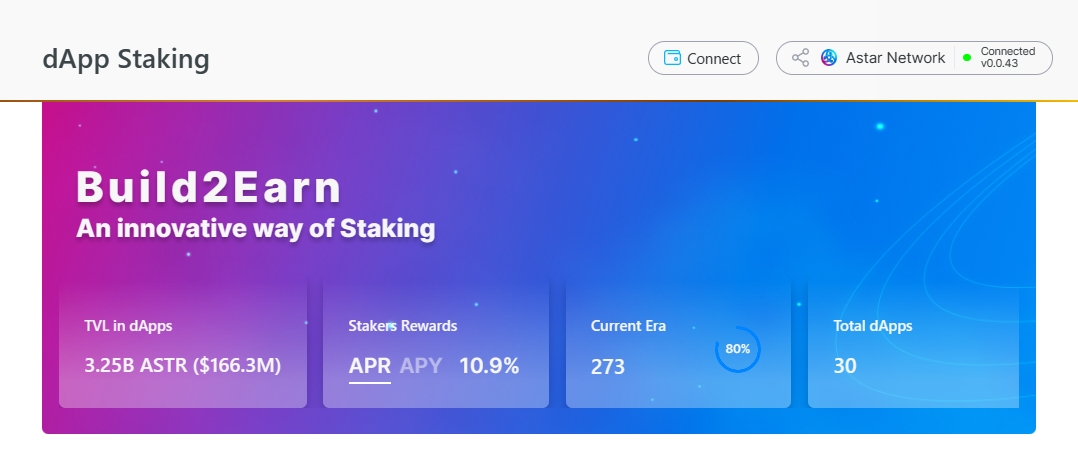Image resolution: width=1078 pixels, height=466 pixels.
Task: Click the current era number 273
Action: 608,366
